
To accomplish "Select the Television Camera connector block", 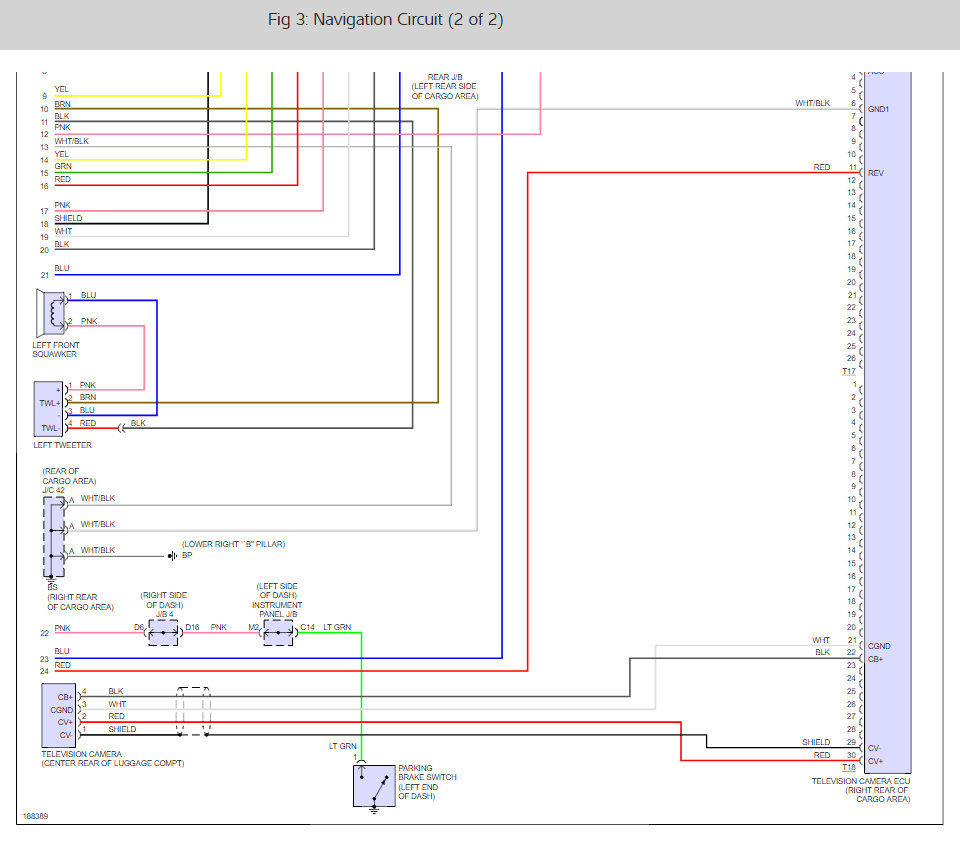I will click(59, 715).
